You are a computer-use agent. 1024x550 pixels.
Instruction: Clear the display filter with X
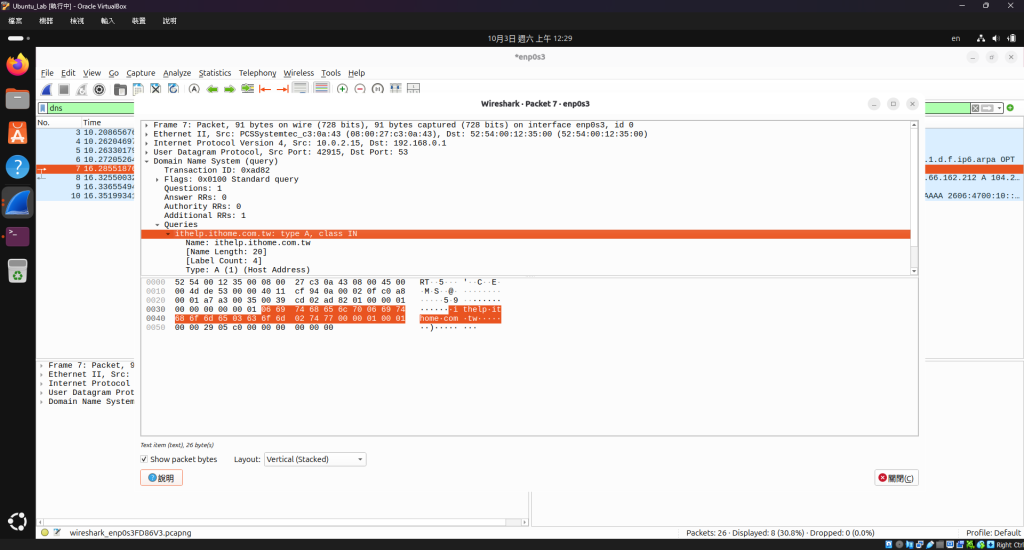coord(975,108)
